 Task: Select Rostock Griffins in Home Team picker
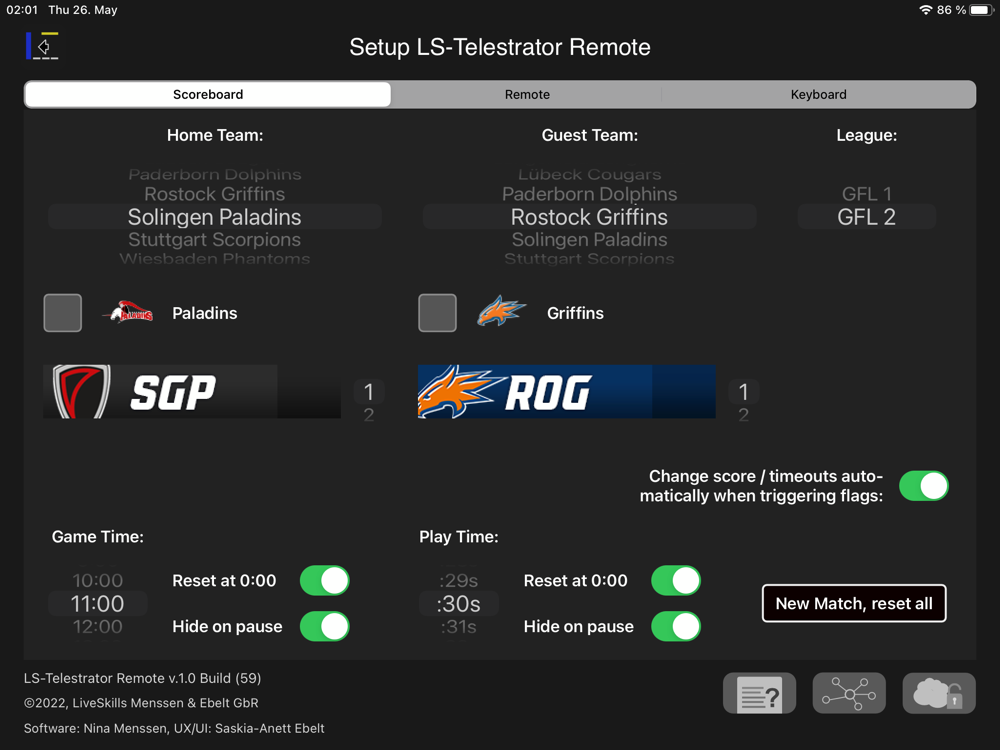(214, 194)
